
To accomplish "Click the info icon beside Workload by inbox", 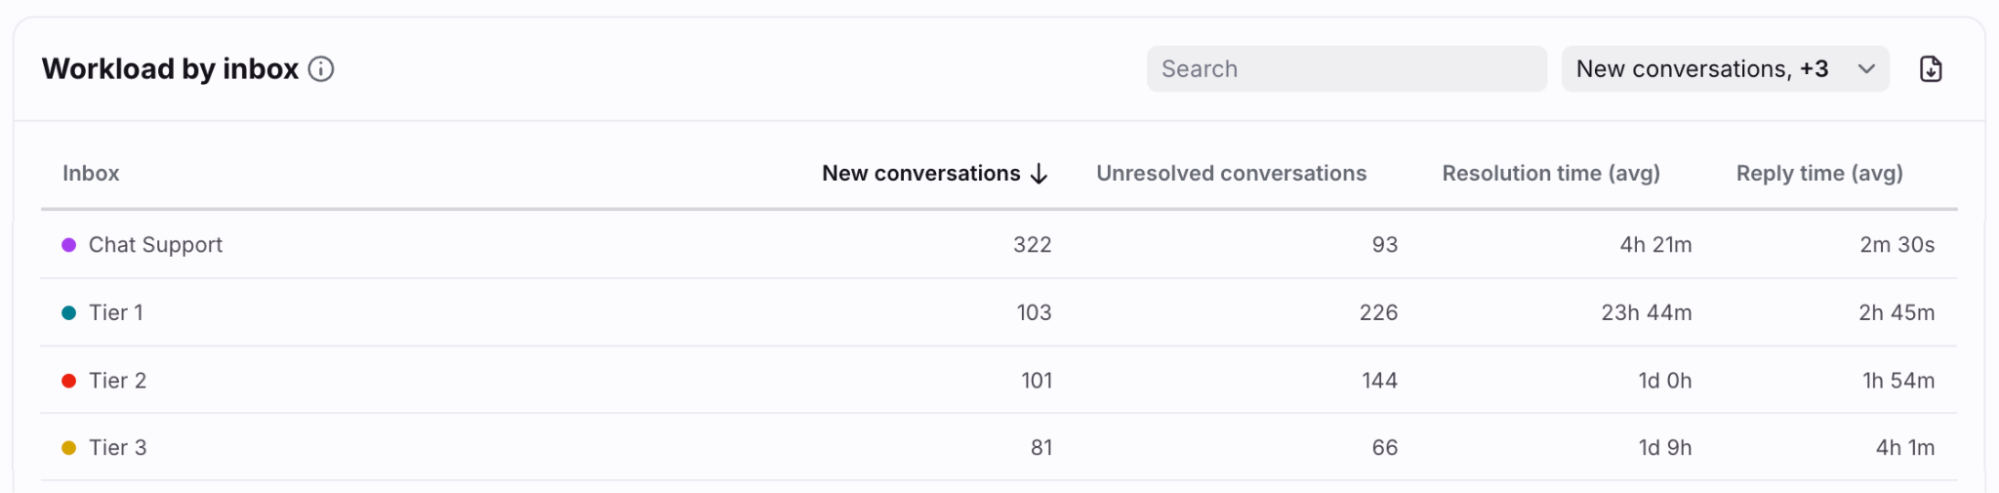I will [321, 69].
